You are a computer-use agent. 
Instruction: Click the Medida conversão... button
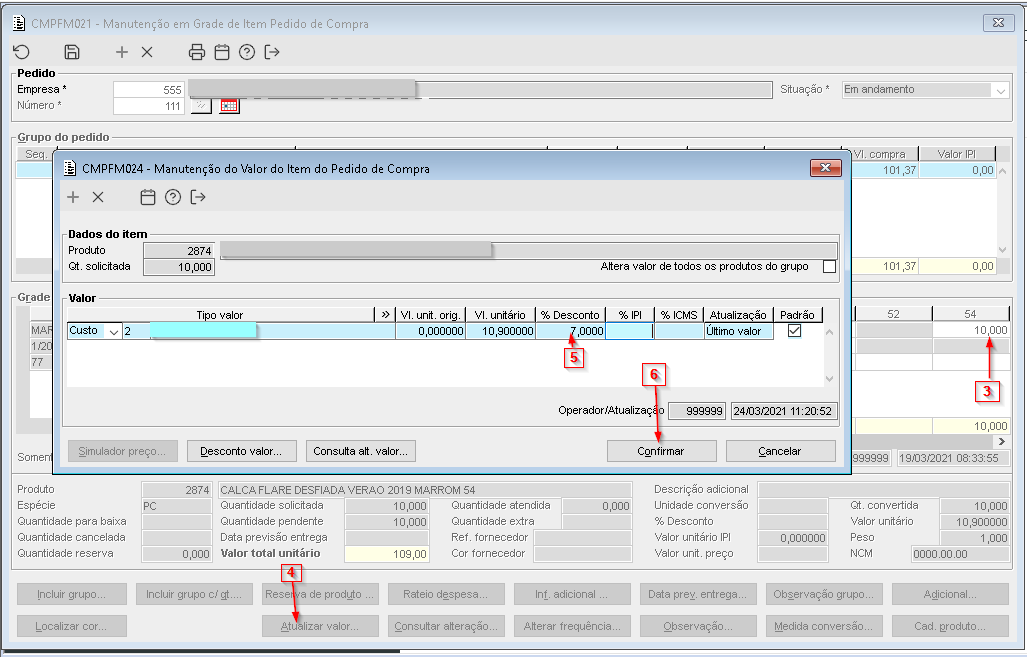point(824,626)
